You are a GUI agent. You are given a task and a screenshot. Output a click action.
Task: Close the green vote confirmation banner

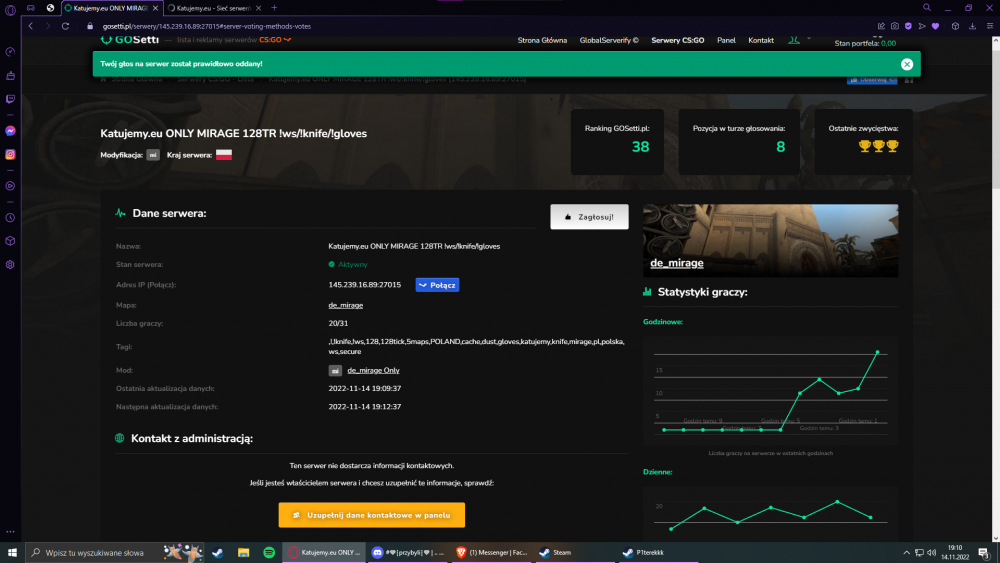[907, 64]
